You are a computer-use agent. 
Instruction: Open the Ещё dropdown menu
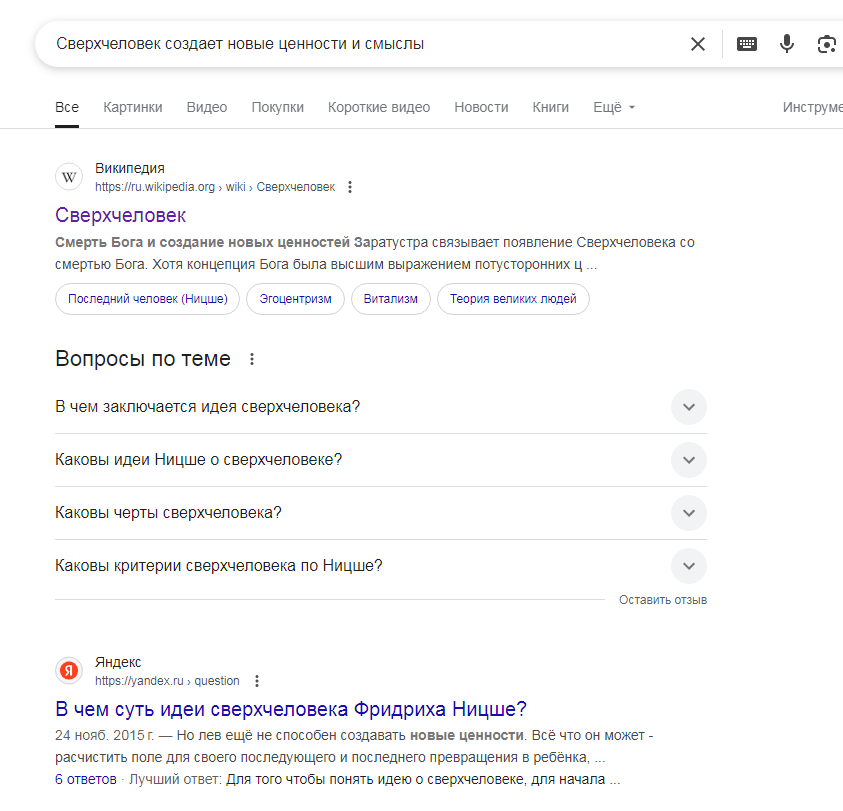pos(614,108)
